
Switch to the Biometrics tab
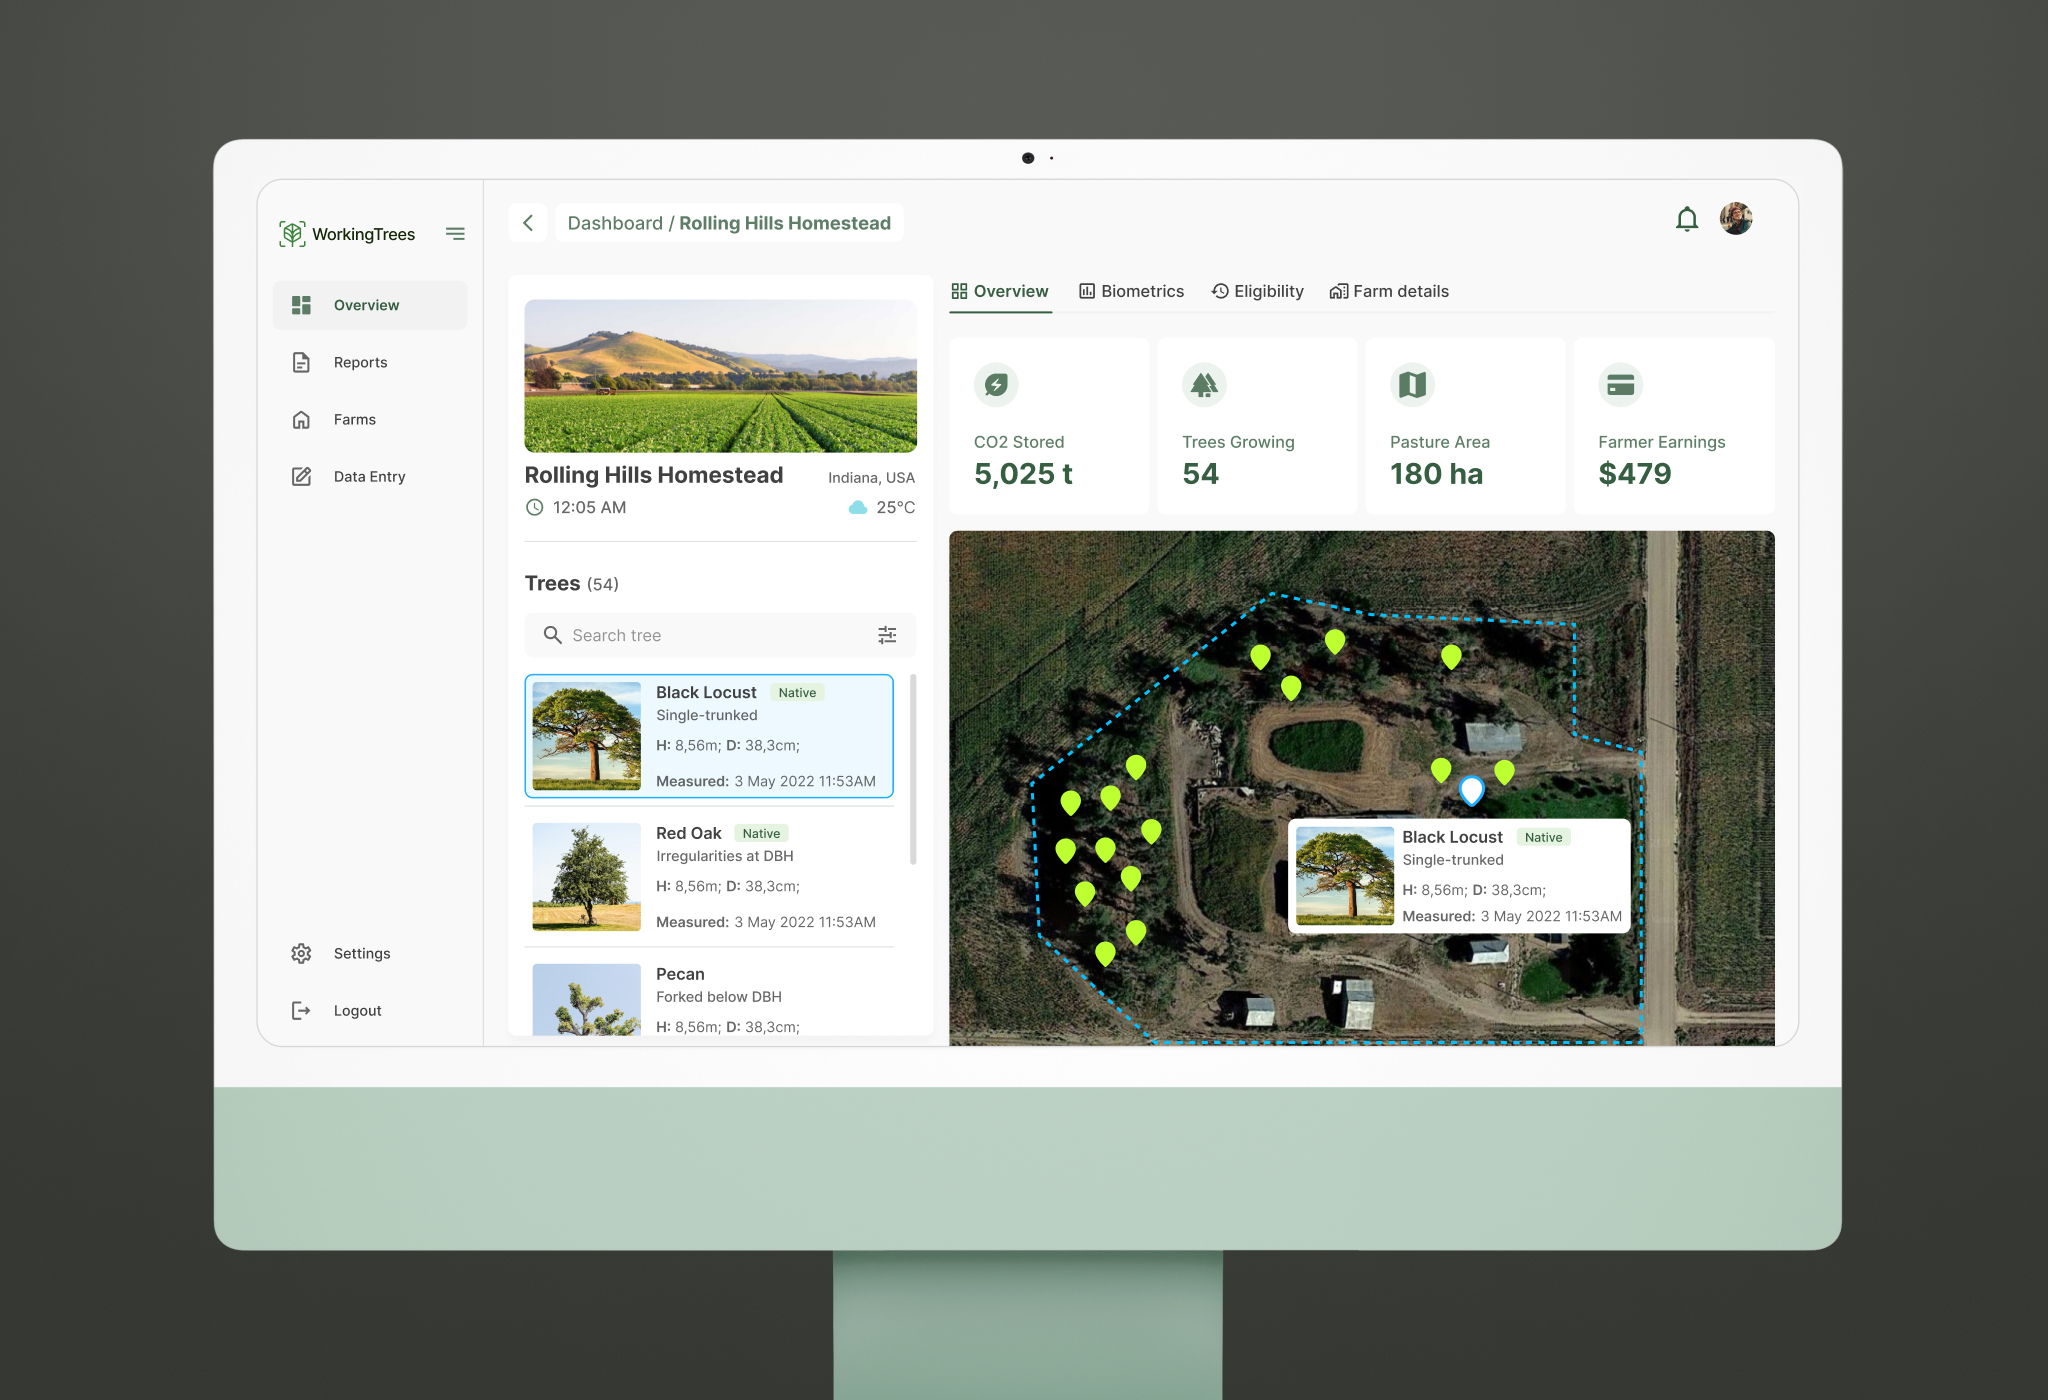(1131, 291)
